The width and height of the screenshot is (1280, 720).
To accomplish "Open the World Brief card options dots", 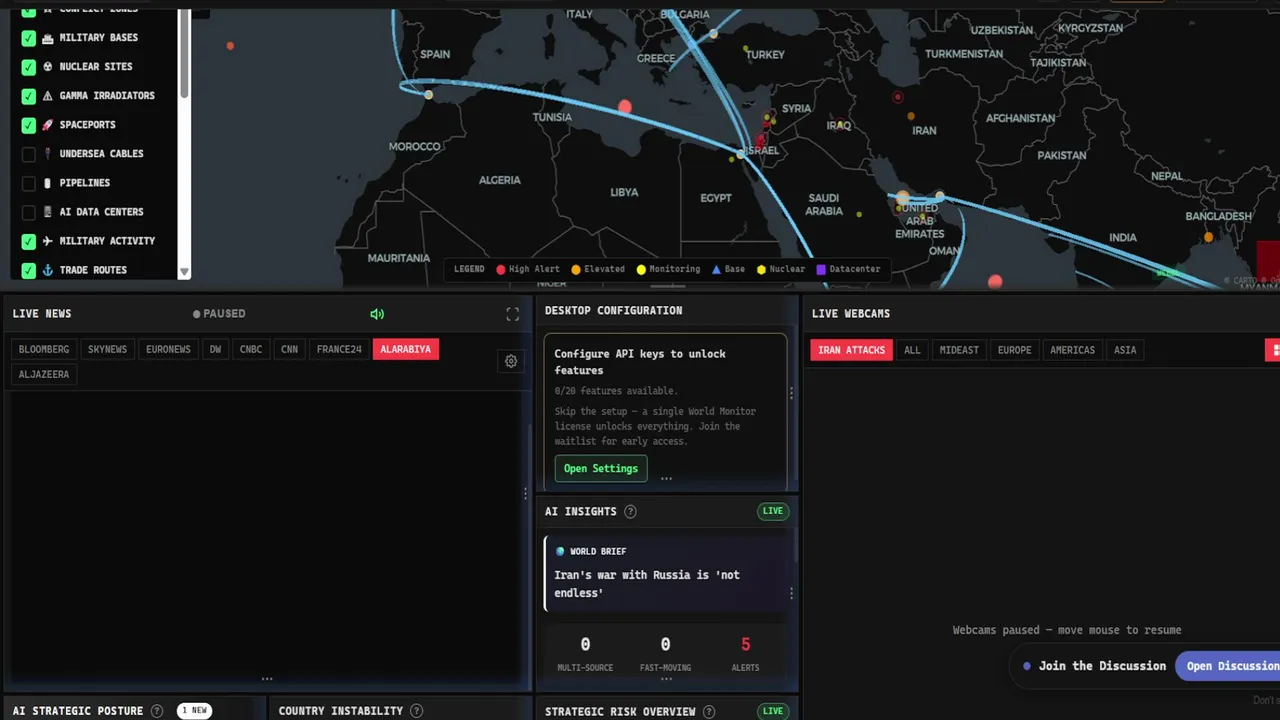I will tap(791, 593).
